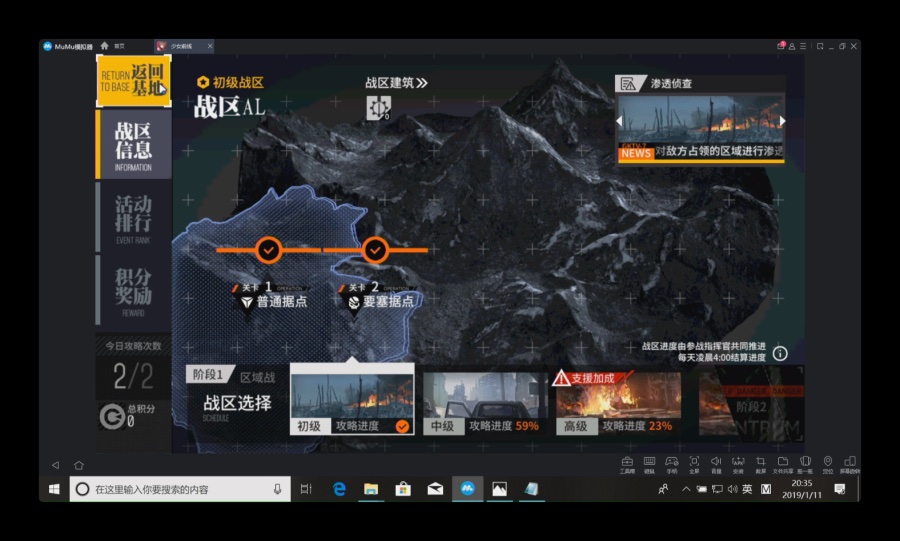Image resolution: width=900 pixels, height=541 pixels.
Task: Open the MuMu 工具箱 toolbox
Action: point(627,464)
